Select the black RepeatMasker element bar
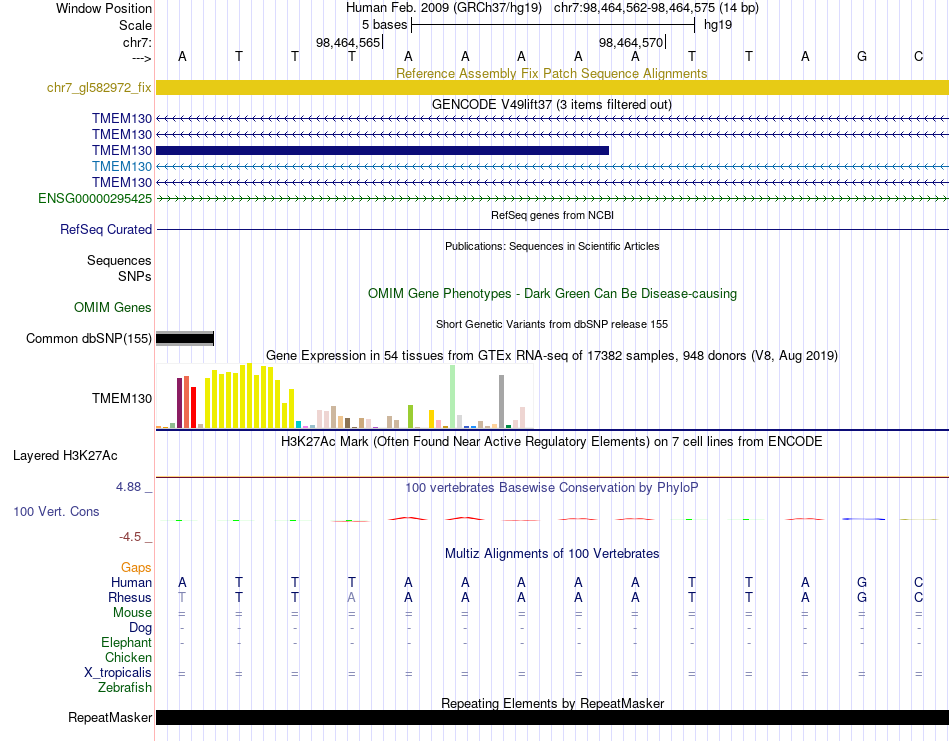 tap(552, 717)
